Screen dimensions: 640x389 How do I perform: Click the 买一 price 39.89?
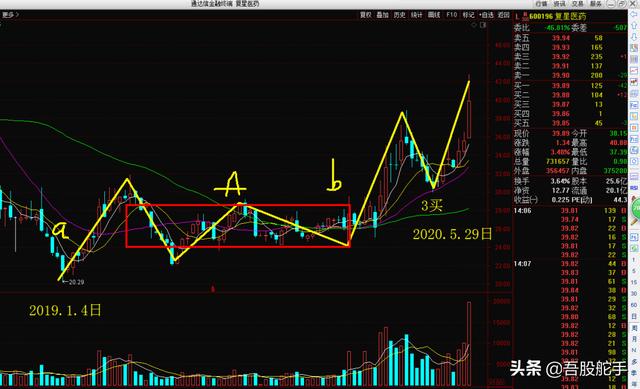click(x=561, y=86)
